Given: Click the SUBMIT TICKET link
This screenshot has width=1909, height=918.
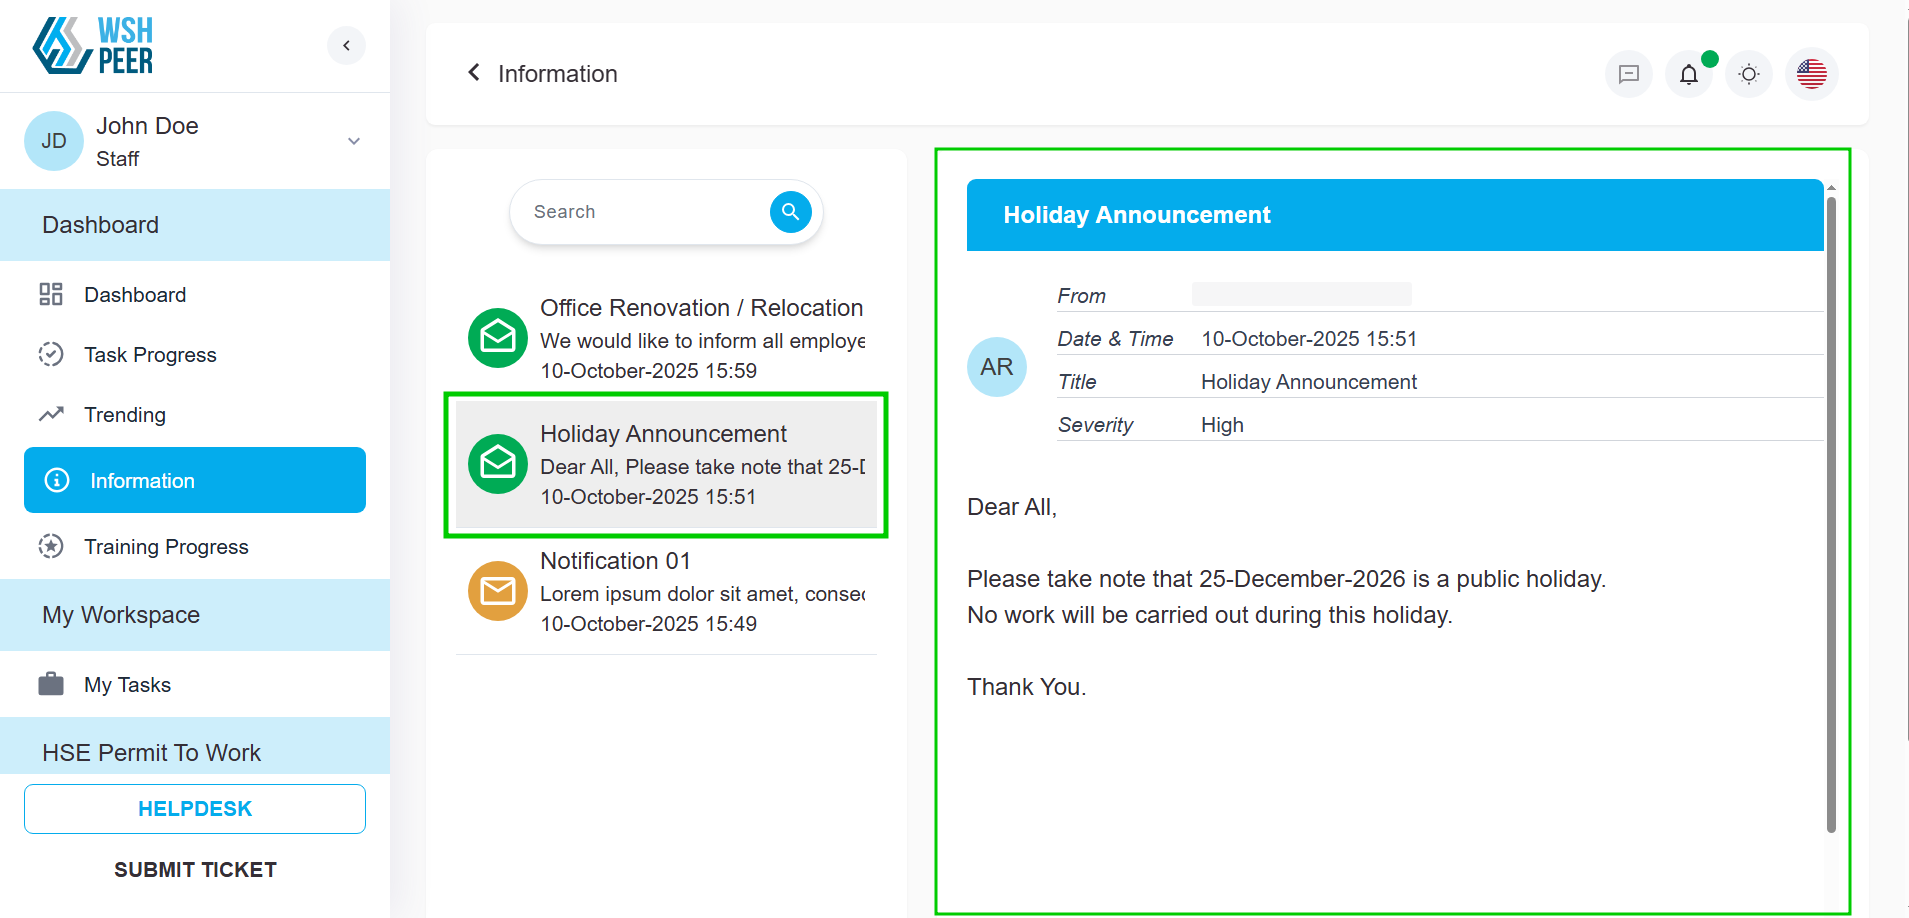Looking at the screenshot, I should coord(195,870).
